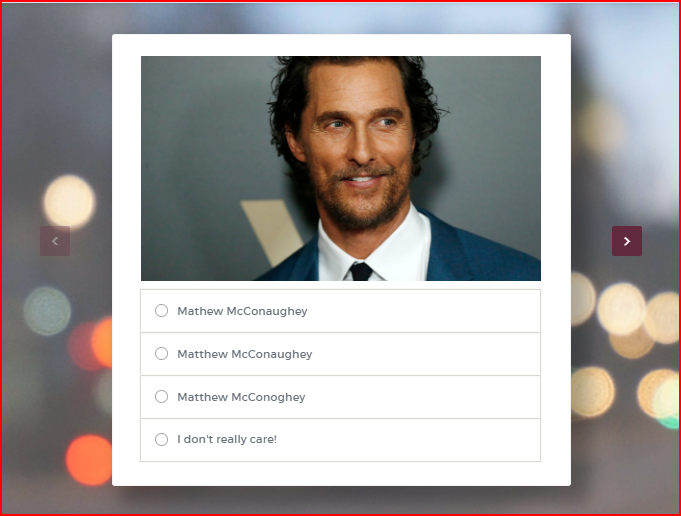Click the "Matthew McConaughey" answer label
681x516 pixels.
(244, 354)
